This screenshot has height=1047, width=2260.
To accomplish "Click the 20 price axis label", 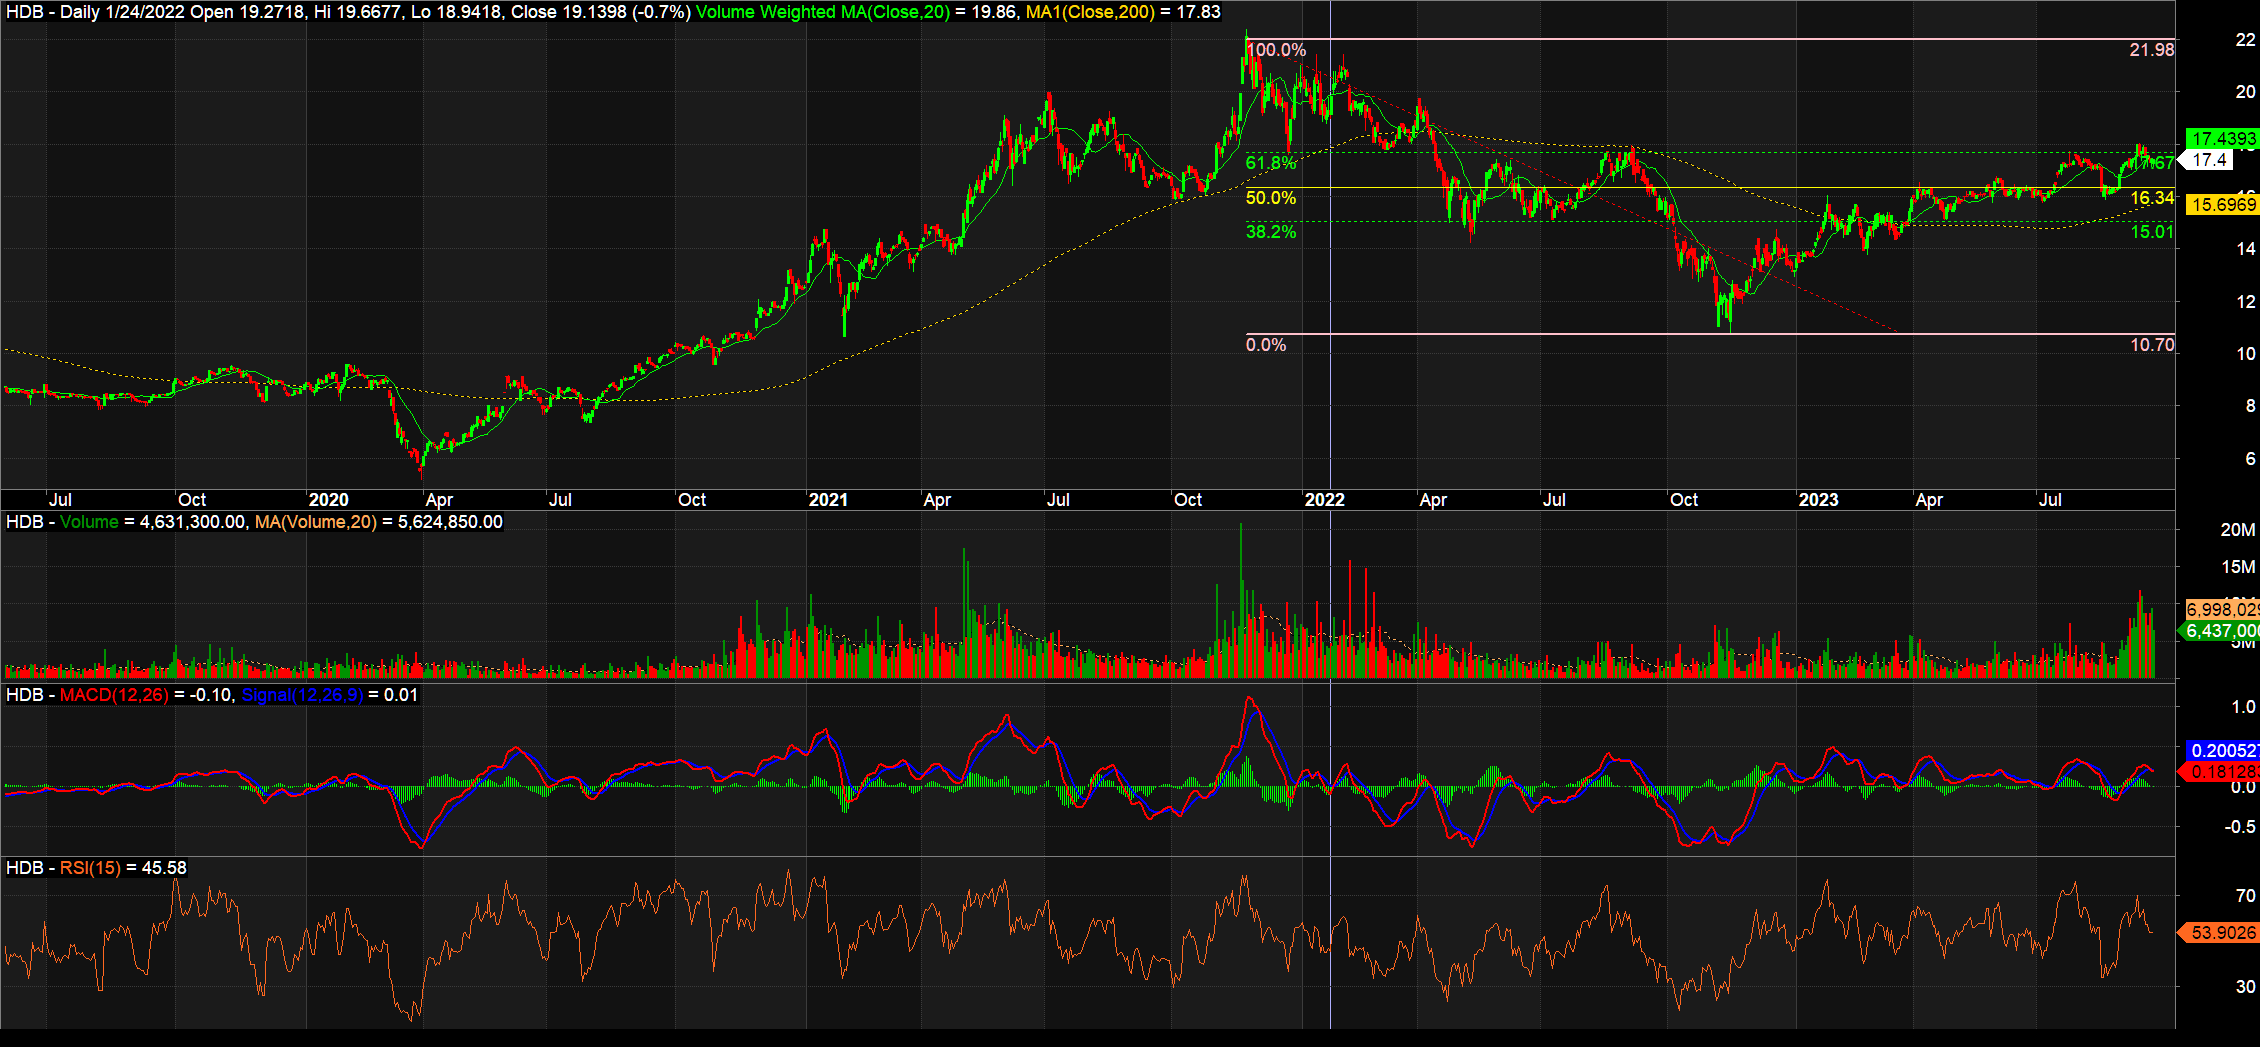I will click(x=2246, y=92).
